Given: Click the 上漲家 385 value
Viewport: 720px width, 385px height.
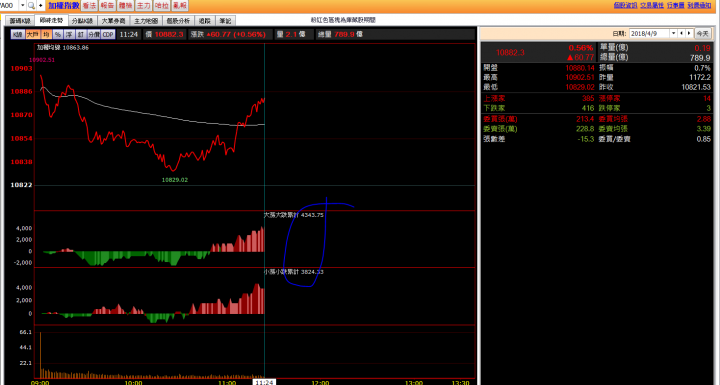Looking at the screenshot, I should pos(587,98).
